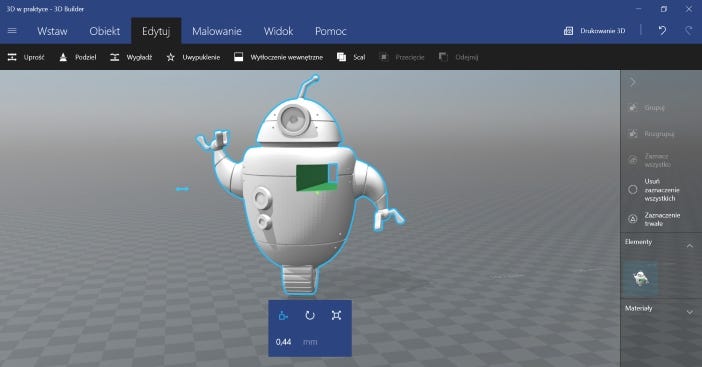Screen dimensions: 702x367
Task: Expand the Materiały section chevron
Action: click(x=689, y=312)
